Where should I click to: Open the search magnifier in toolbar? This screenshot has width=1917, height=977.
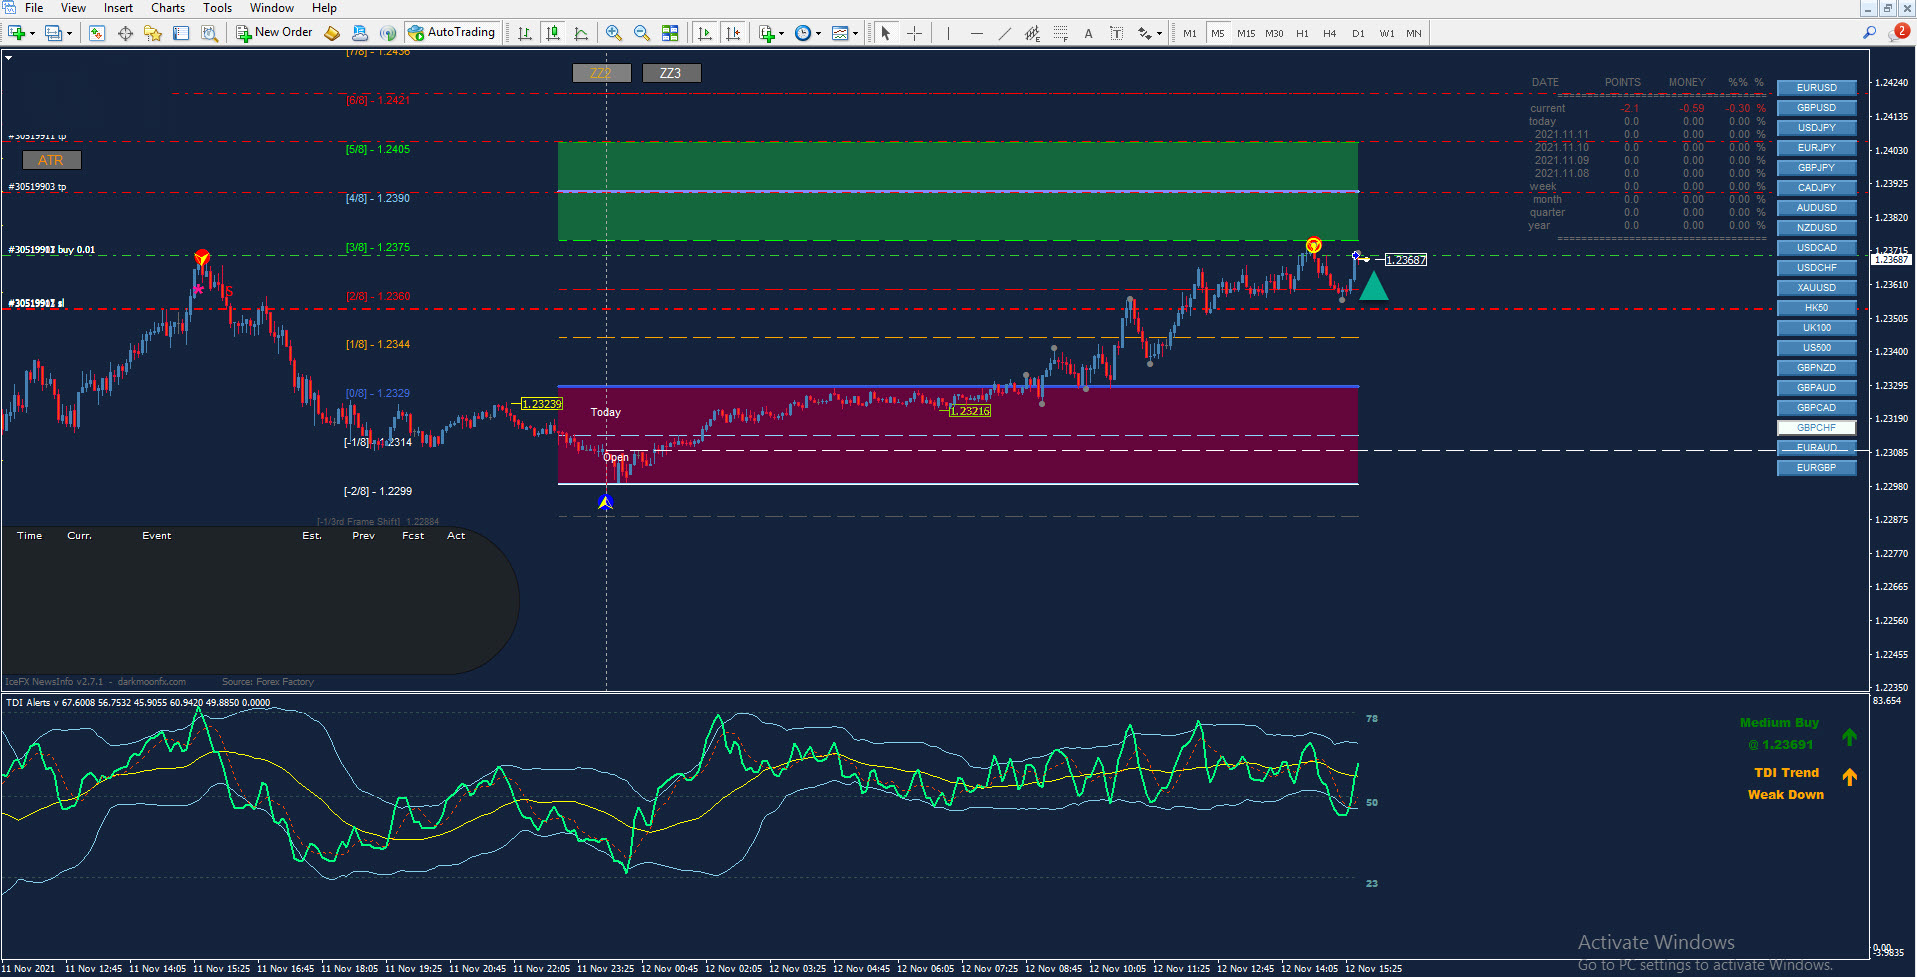[1869, 33]
